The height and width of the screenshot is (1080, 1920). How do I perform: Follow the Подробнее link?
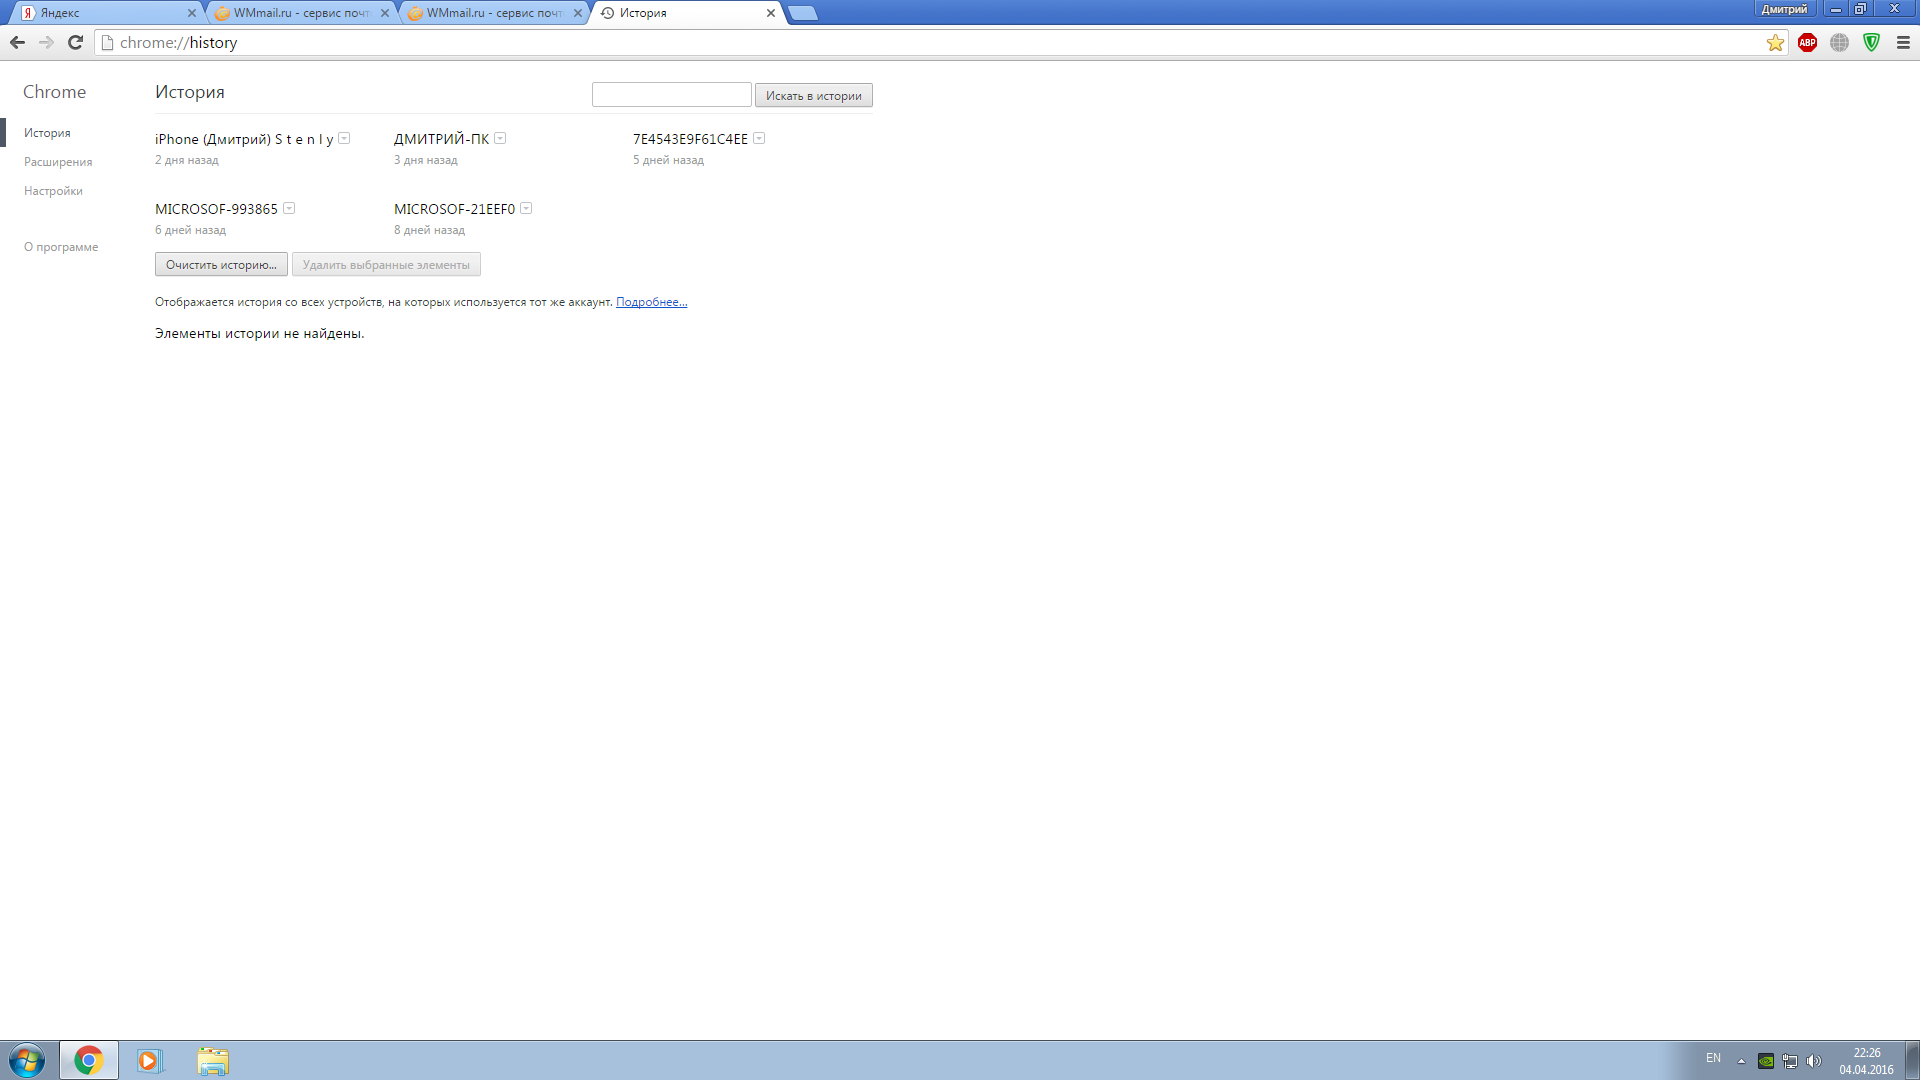pyautogui.click(x=651, y=302)
